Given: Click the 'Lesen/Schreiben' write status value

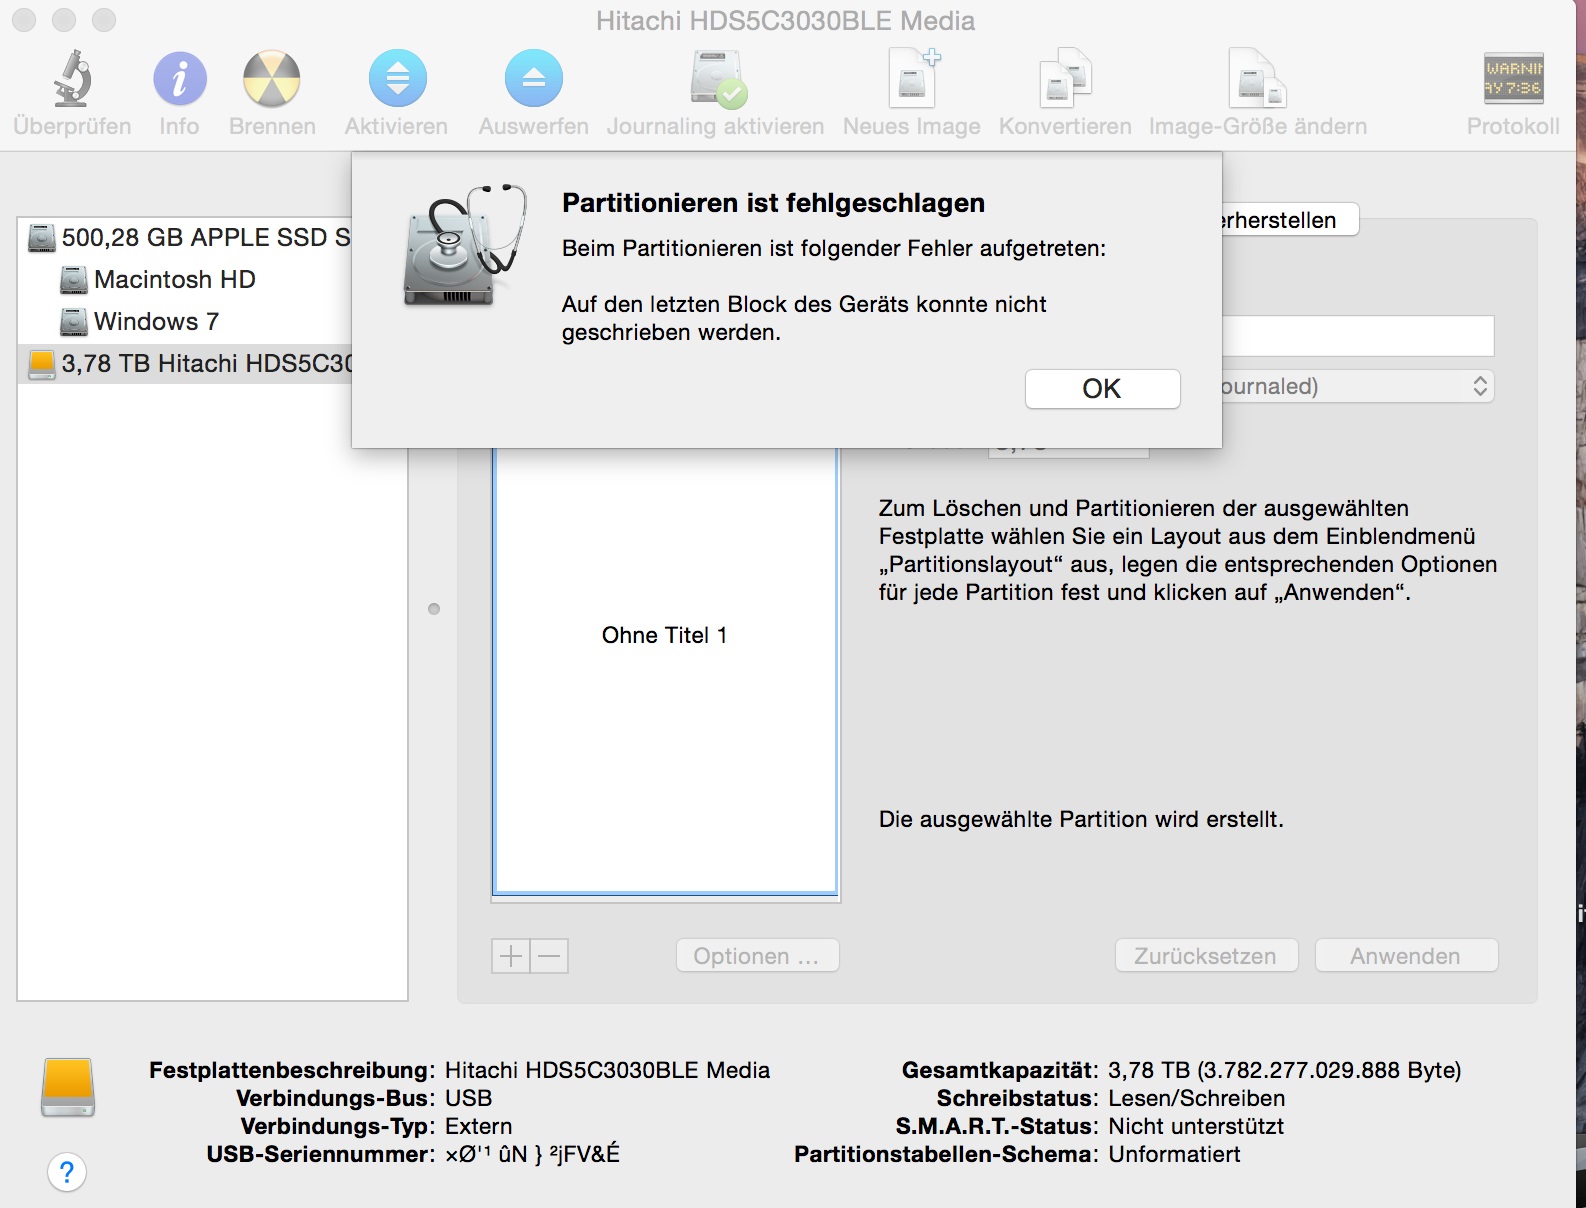Looking at the screenshot, I should [x=1196, y=1098].
